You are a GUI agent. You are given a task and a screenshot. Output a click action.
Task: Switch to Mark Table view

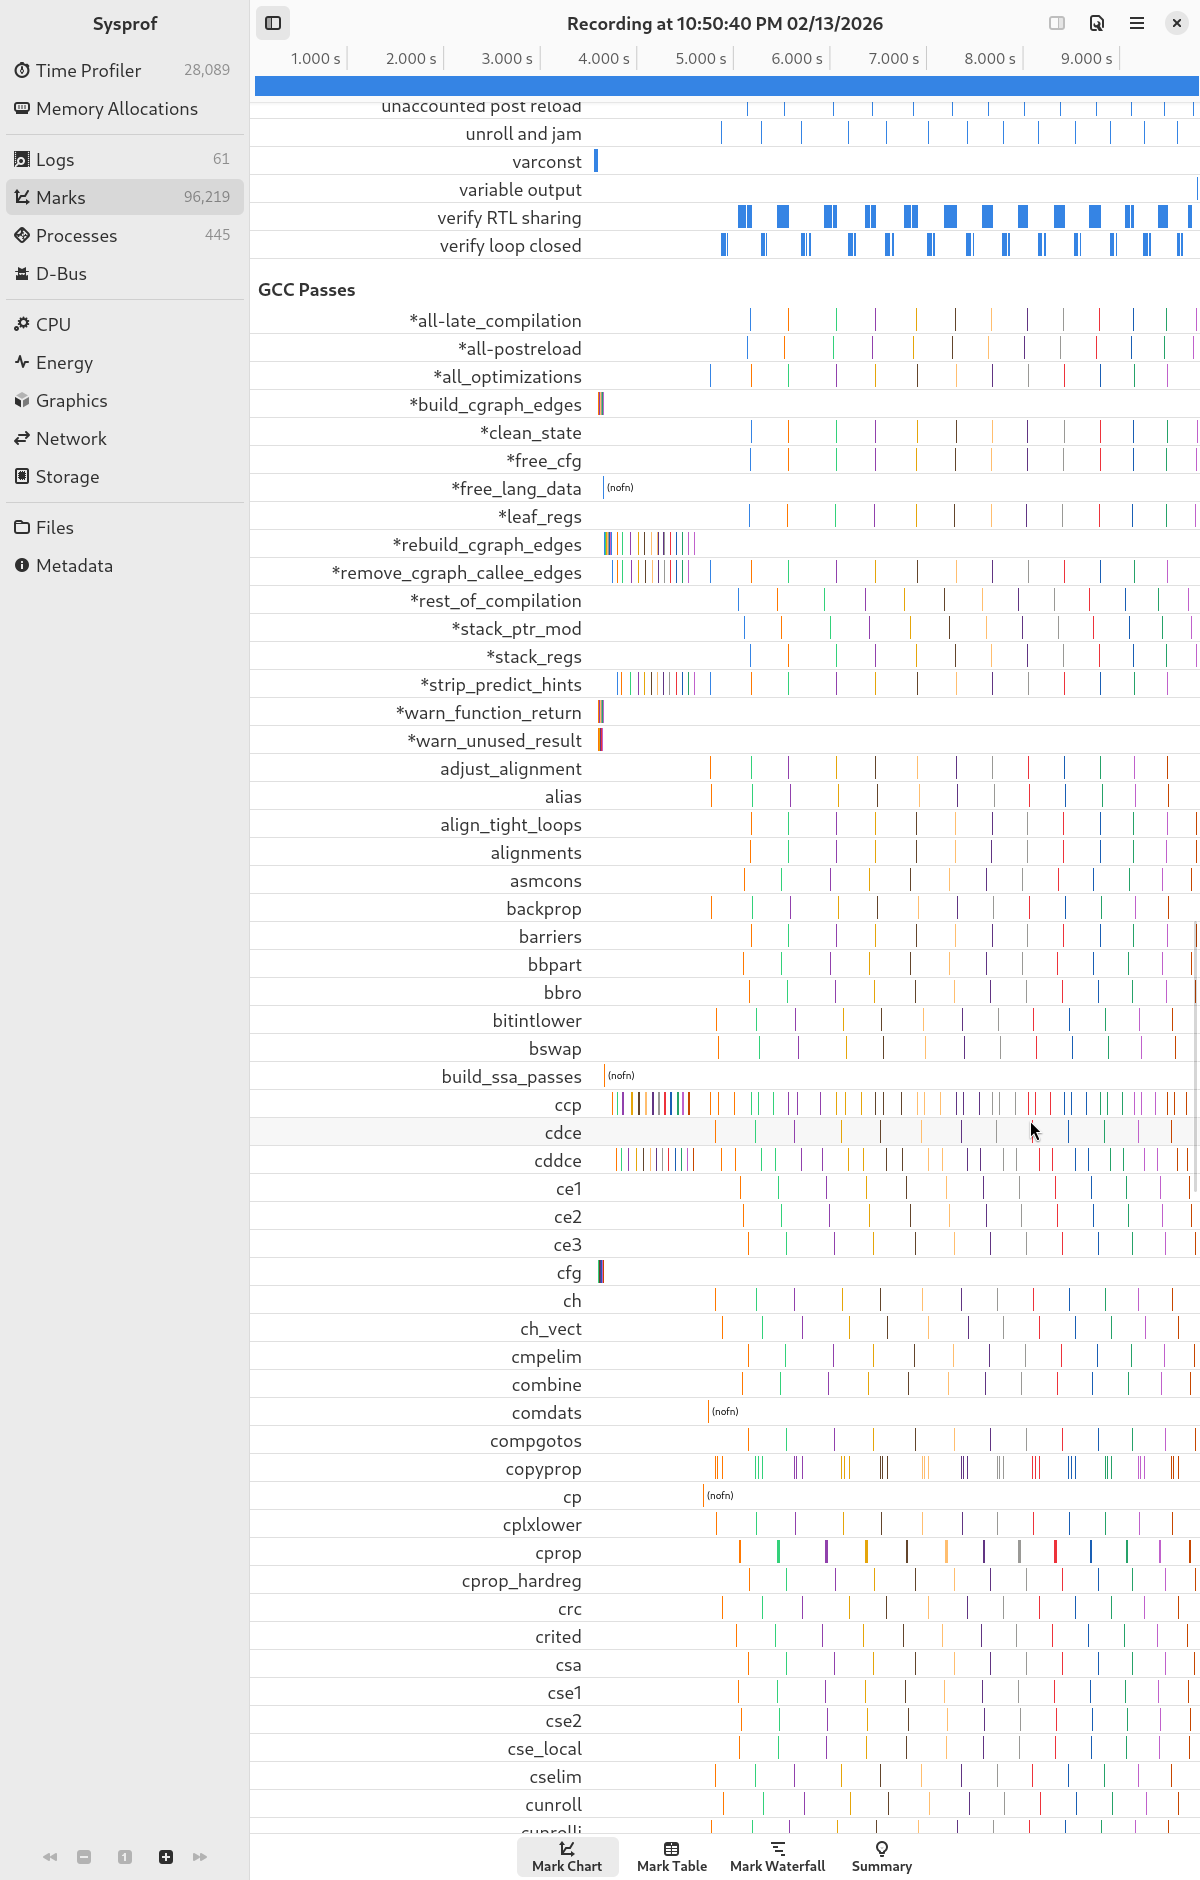click(x=672, y=1857)
